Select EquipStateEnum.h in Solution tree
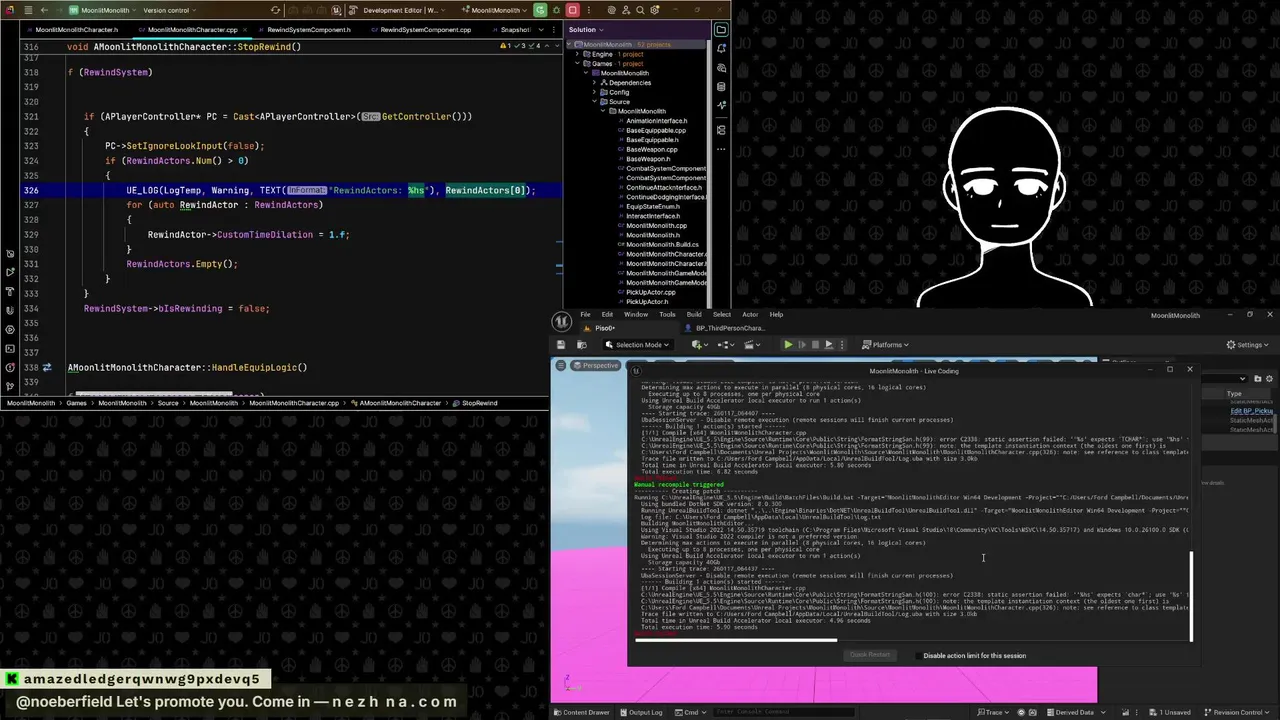This screenshot has width=1280, height=720. coord(651,206)
